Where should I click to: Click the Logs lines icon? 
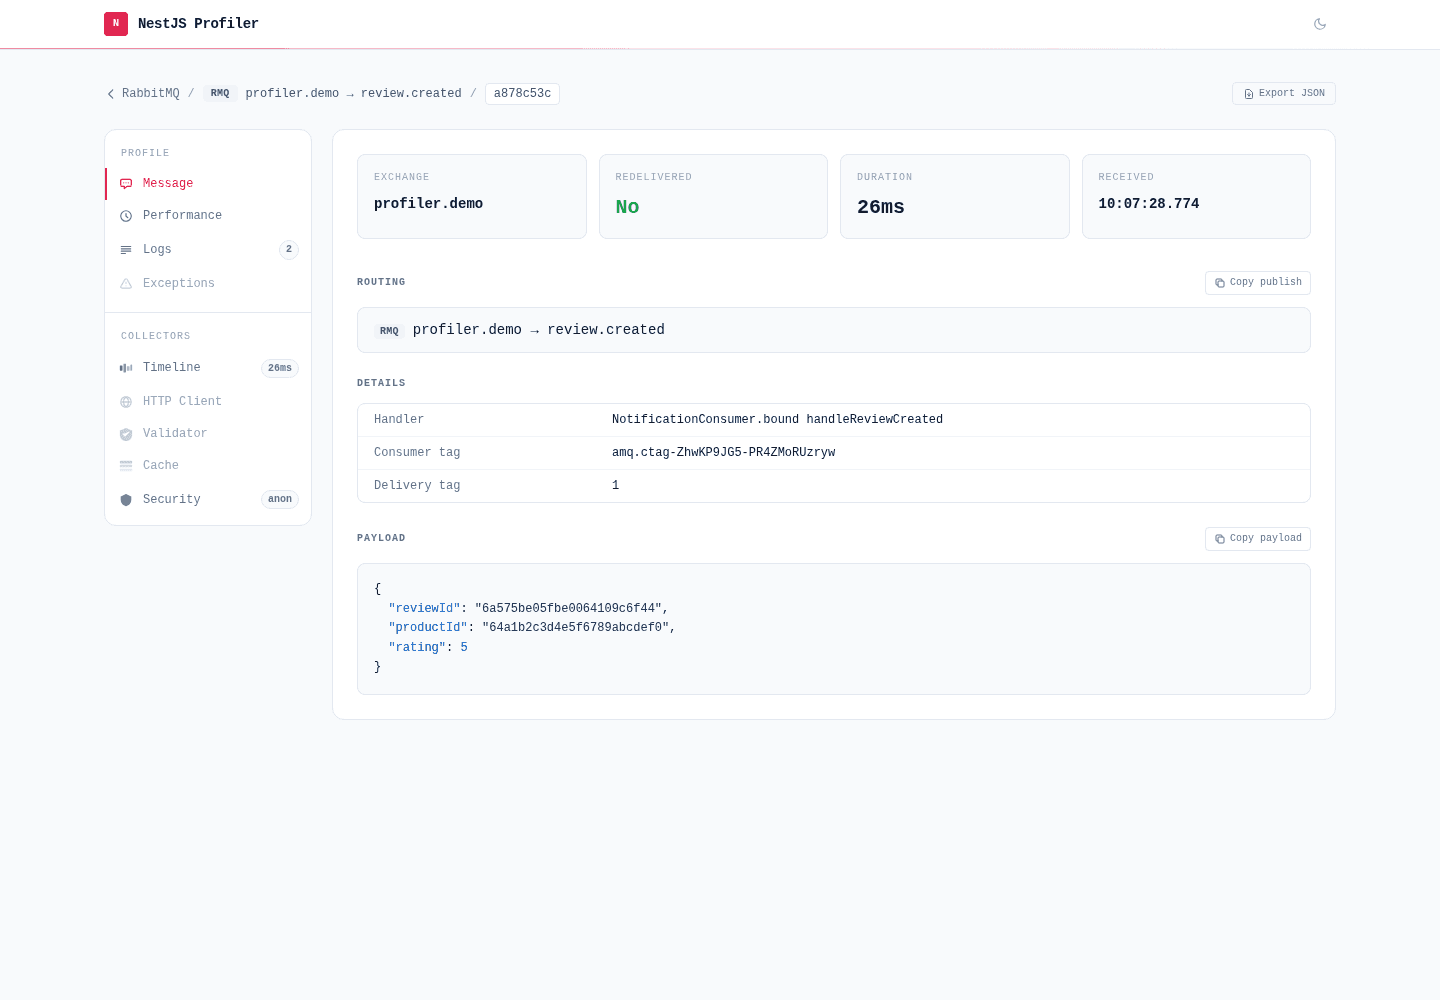point(126,250)
